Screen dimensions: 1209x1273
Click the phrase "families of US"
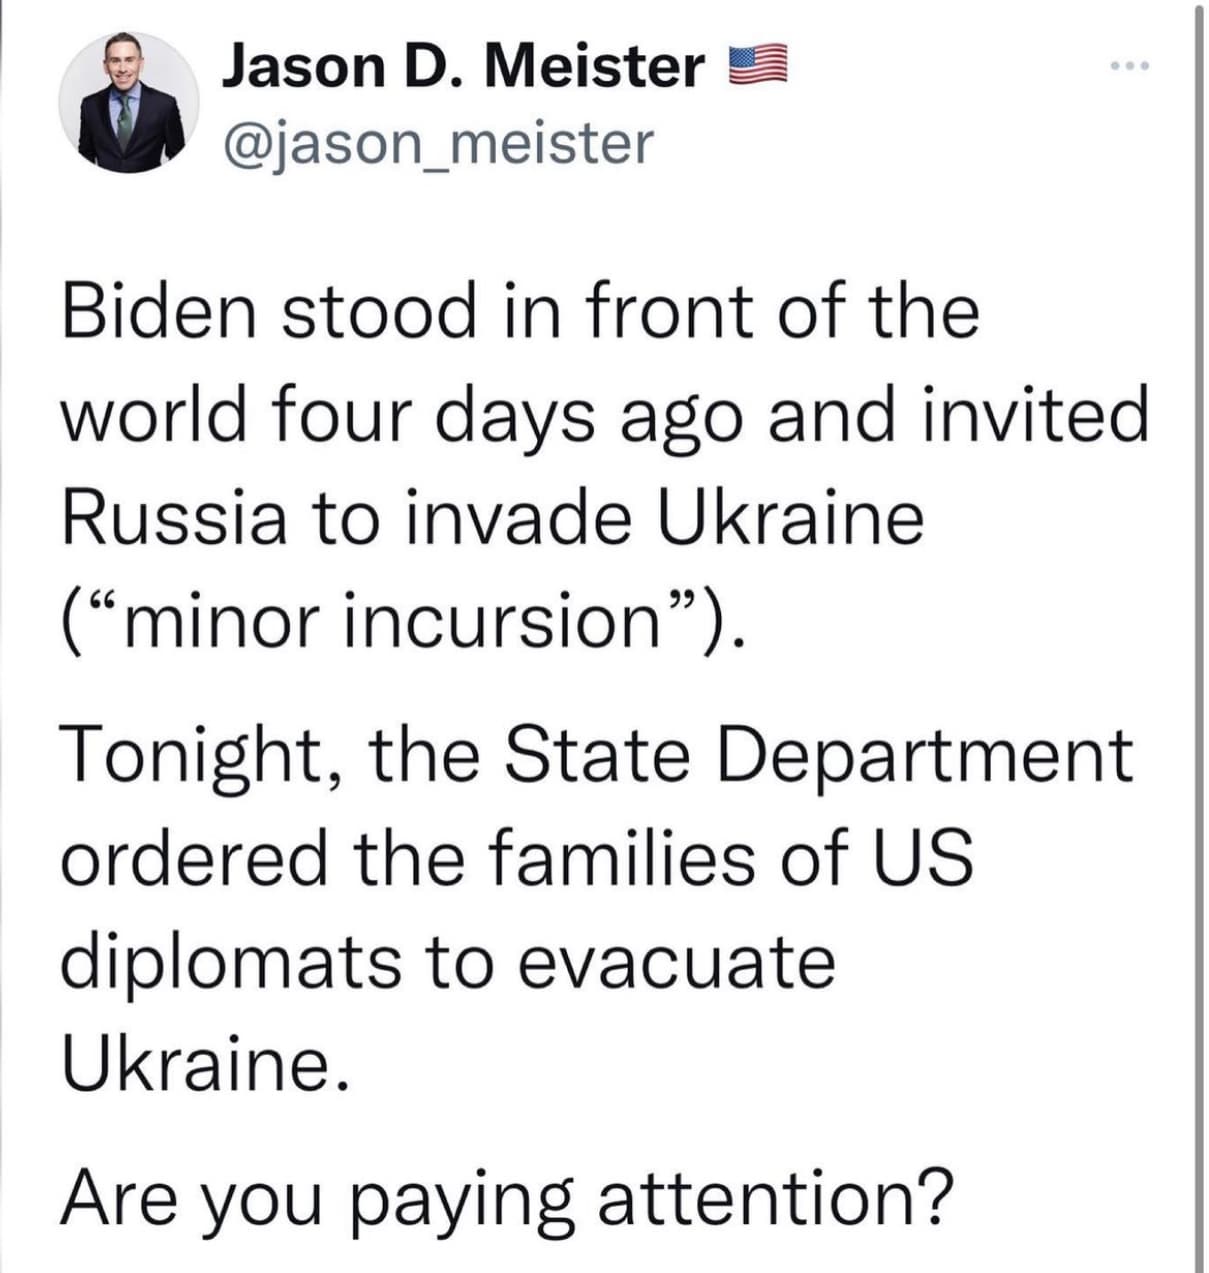(x=731, y=859)
